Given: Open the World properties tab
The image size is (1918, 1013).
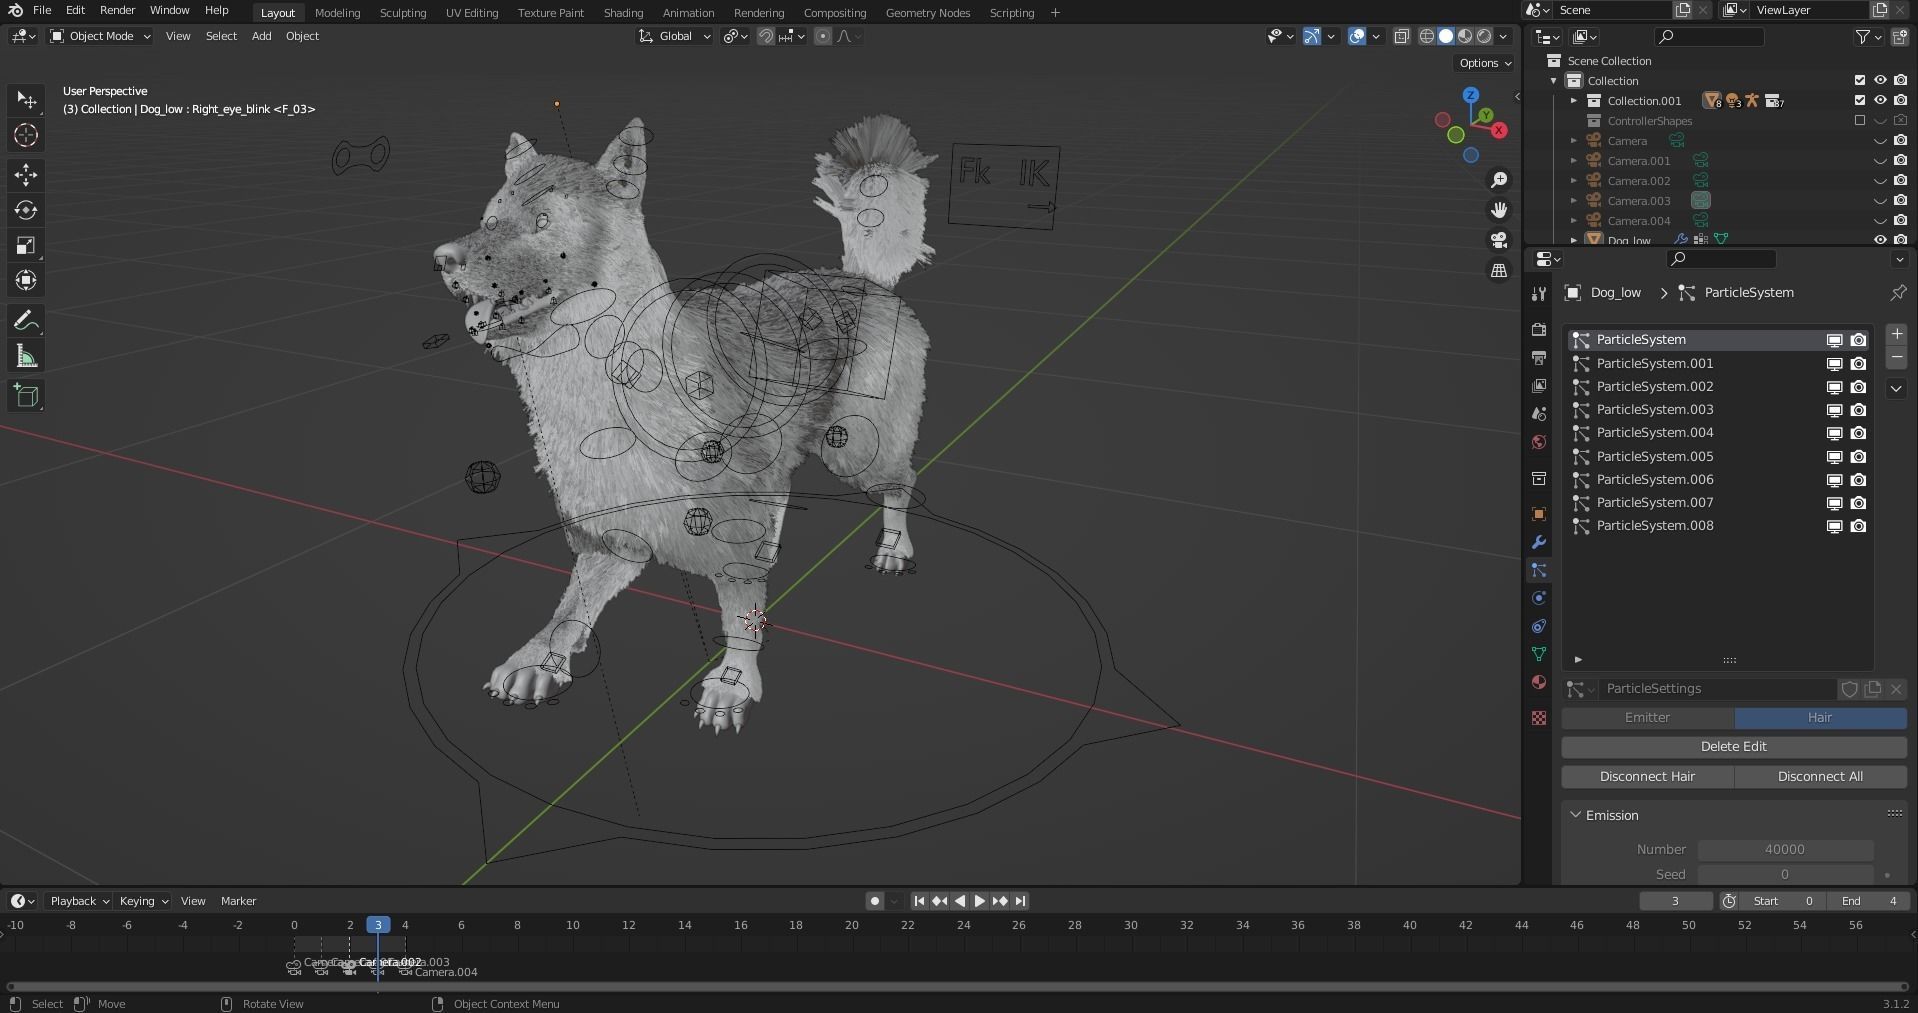Looking at the screenshot, I should (1539, 441).
